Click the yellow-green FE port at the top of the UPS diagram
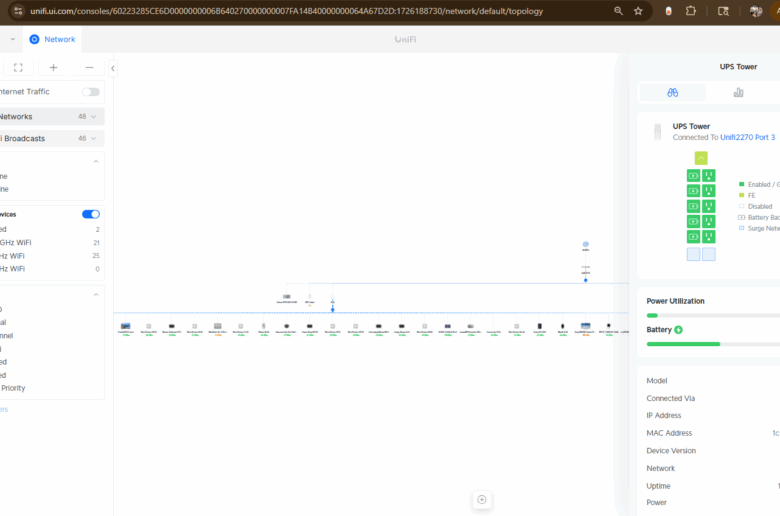Screen dimensions: 780x516 point(701,158)
